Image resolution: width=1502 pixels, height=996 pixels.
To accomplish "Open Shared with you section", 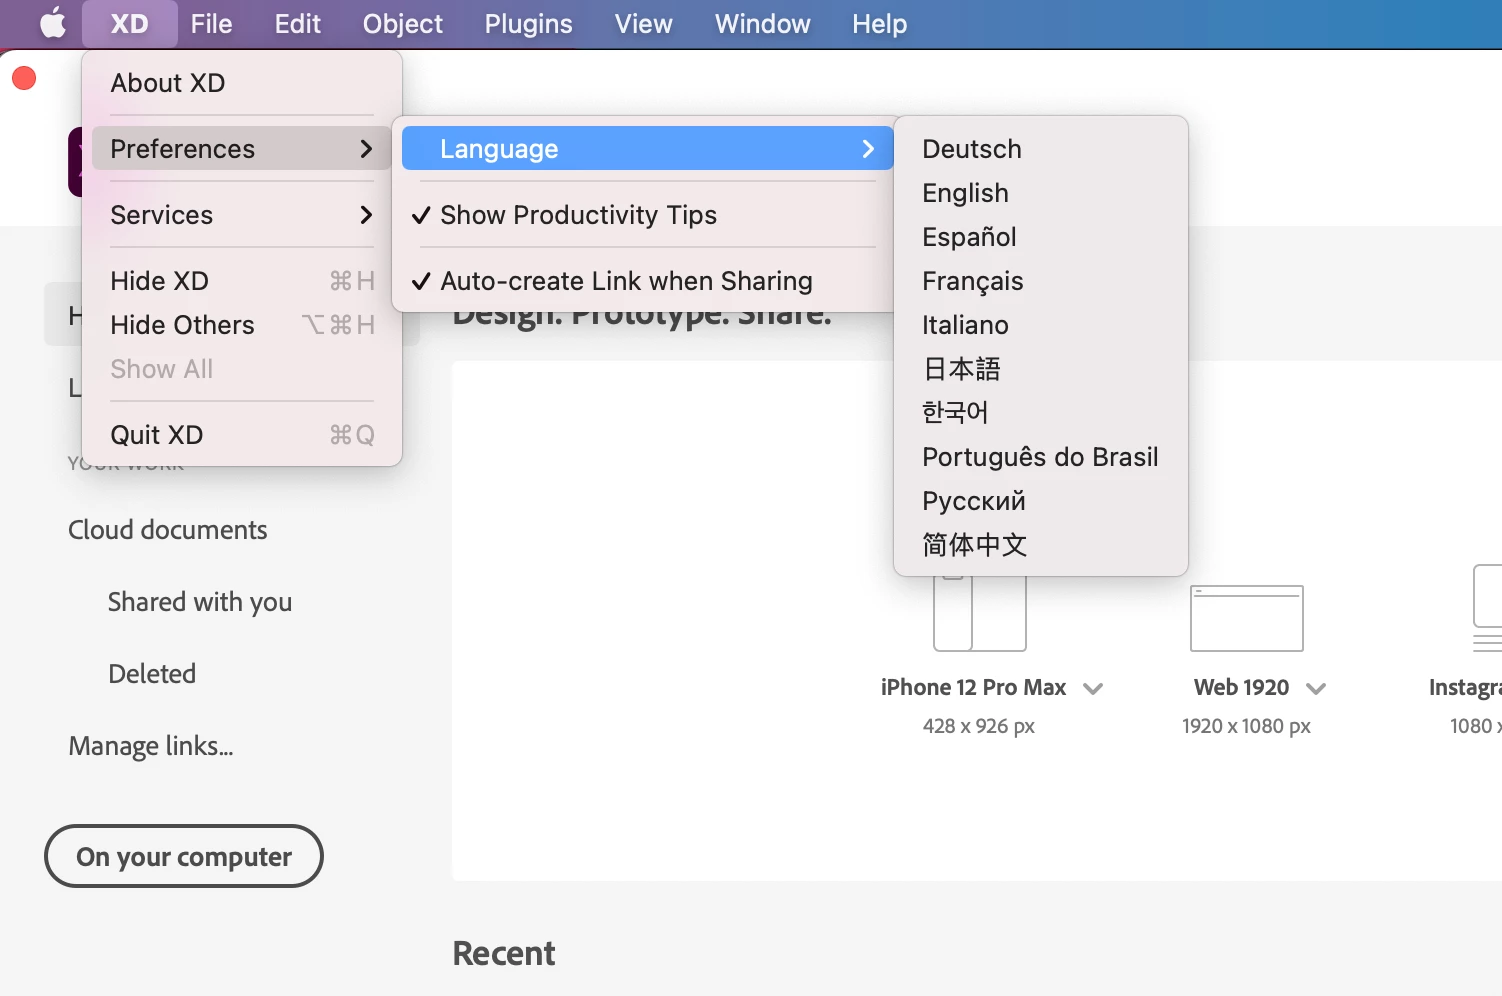I will (200, 602).
